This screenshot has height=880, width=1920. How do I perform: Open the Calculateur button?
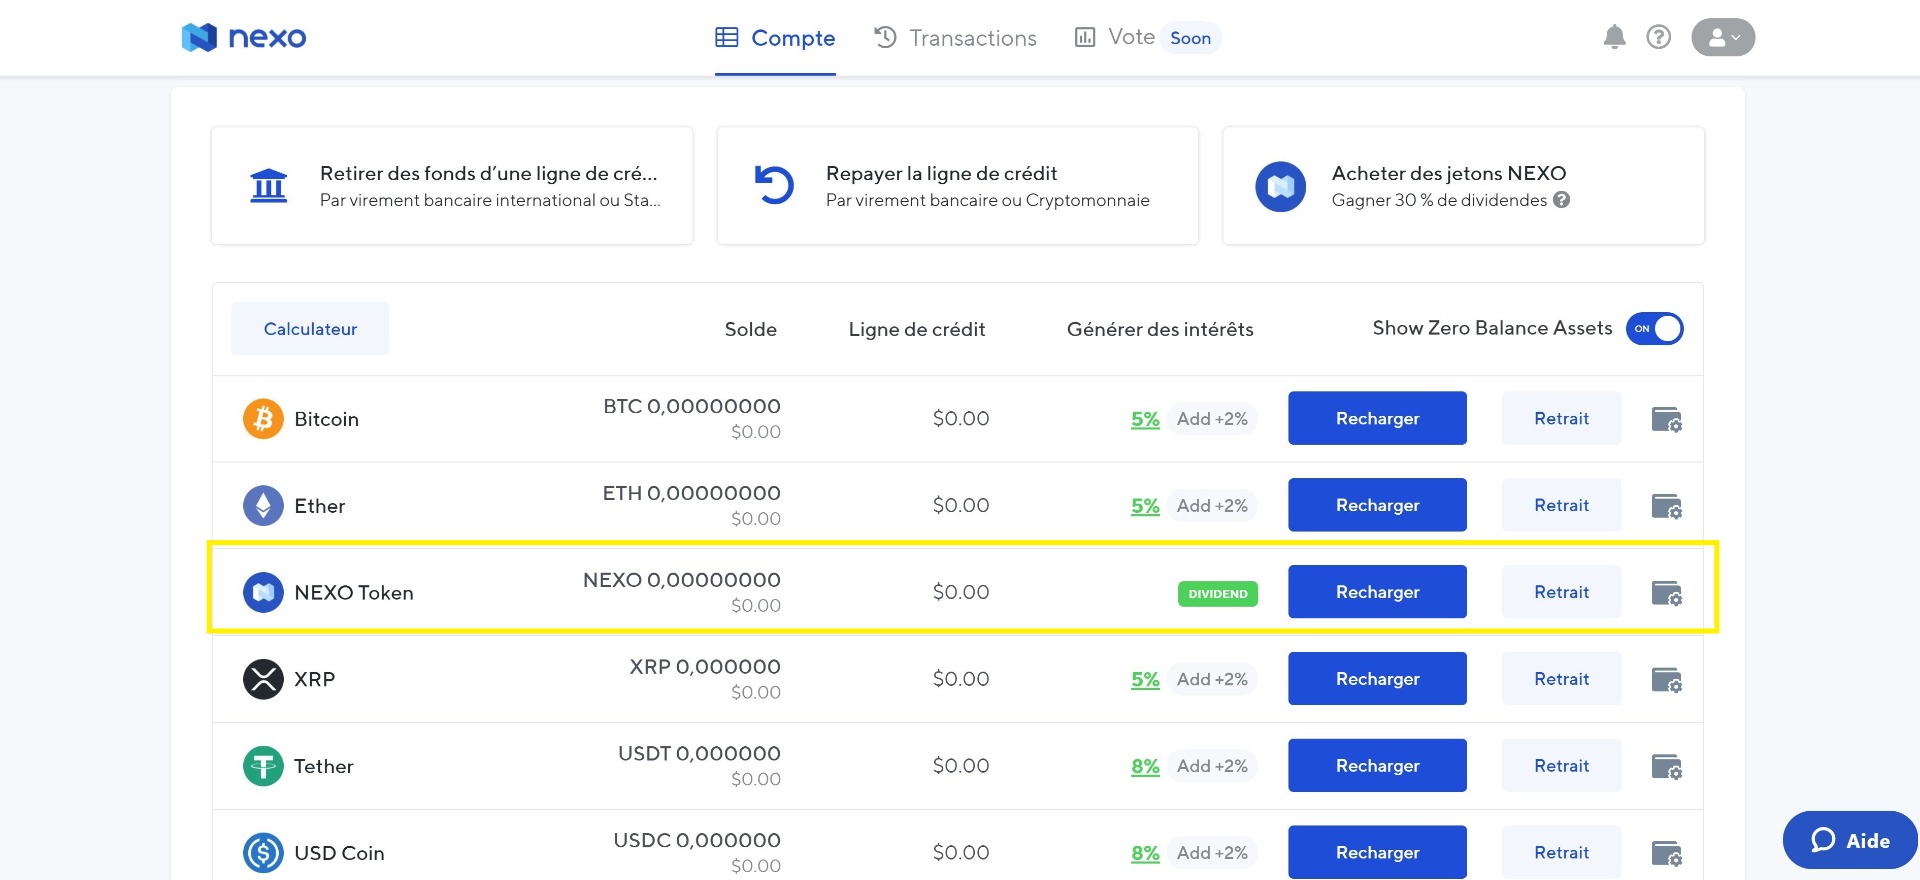(x=310, y=329)
